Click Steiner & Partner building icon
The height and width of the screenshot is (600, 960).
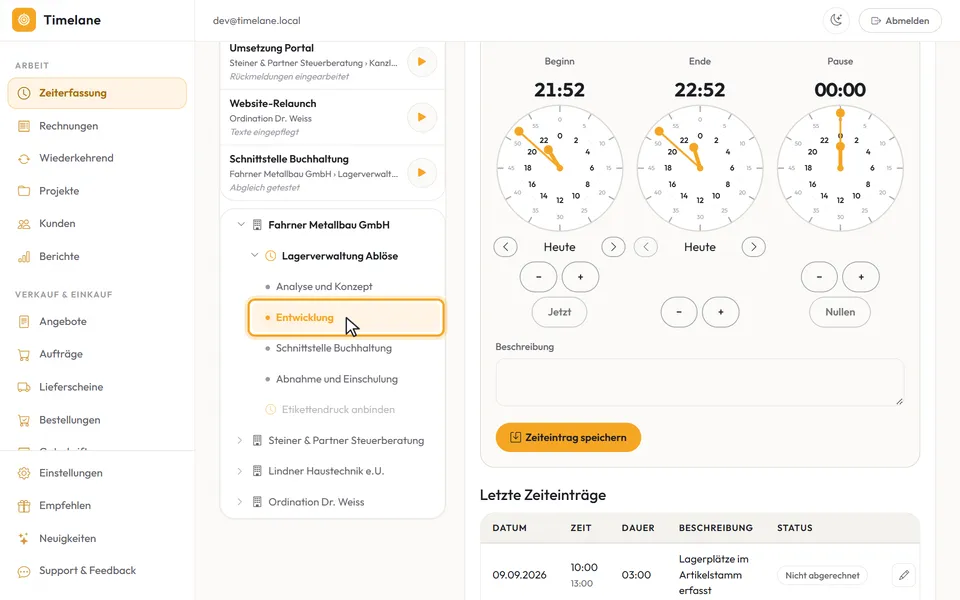[x=258, y=440]
